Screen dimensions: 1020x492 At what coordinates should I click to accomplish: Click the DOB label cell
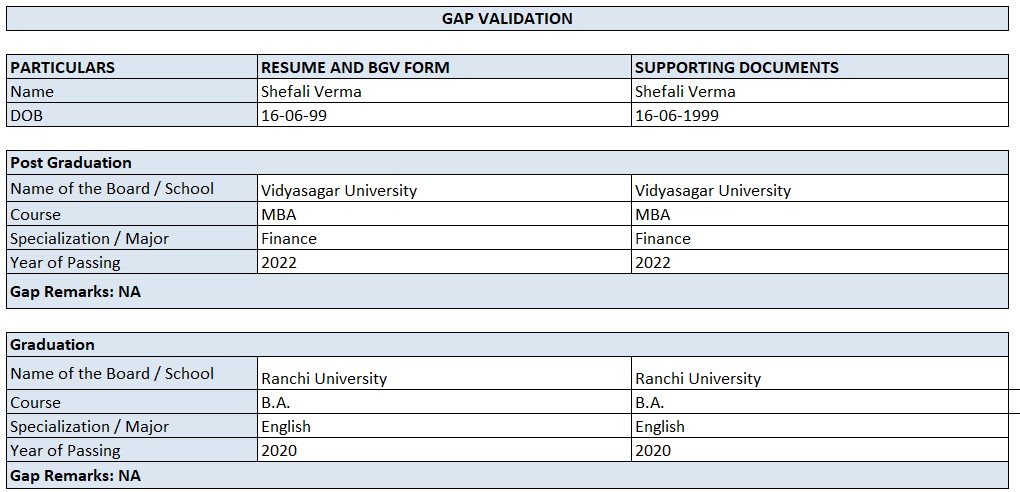[x=27, y=115]
